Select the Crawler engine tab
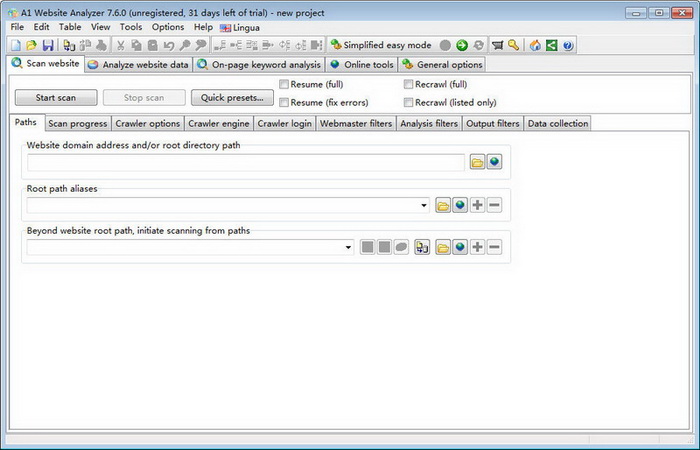 click(219, 124)
